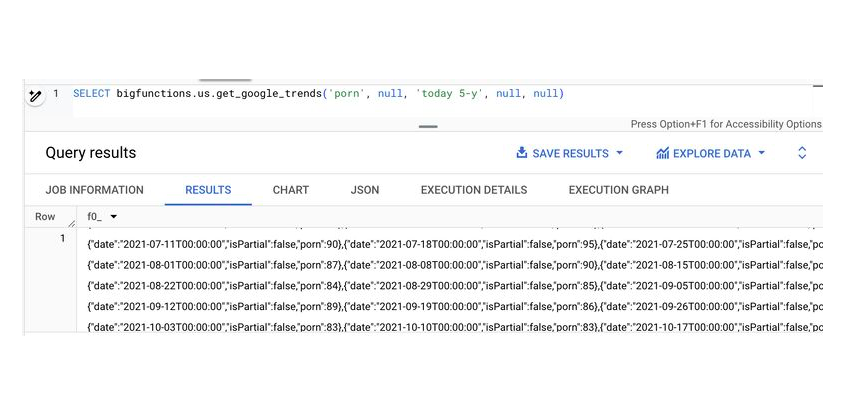Click result line starting with date 2021-10-03
The image size is (868, 415).
coord(455,327)
